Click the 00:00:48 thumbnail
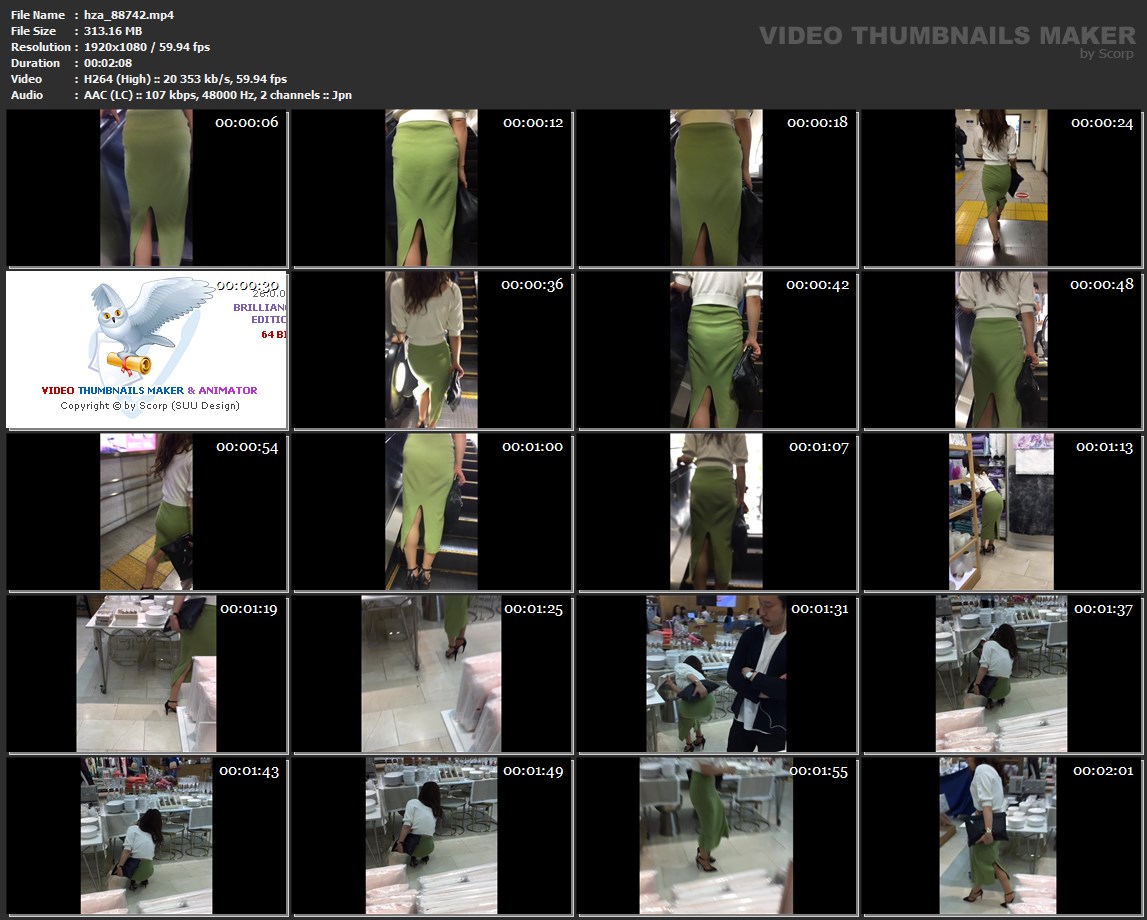Screen dimensions: 1147x920 tap(1001, 350)
